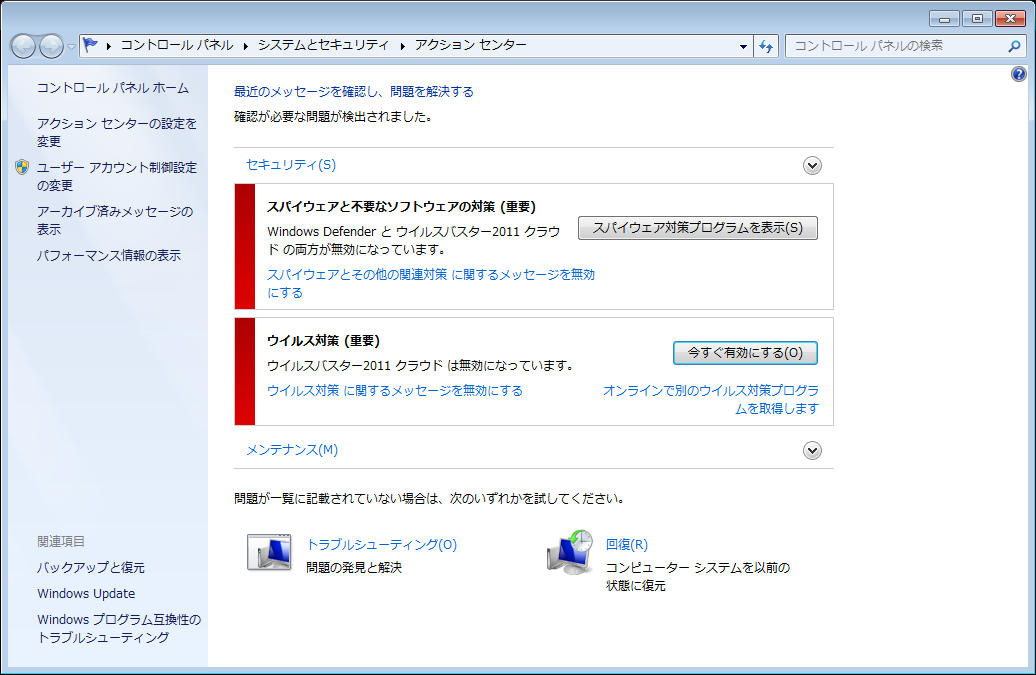Open Windows プログラム互換性のトラブルシューティング link
Screen dimensions: 1036x675
[119, 628]
